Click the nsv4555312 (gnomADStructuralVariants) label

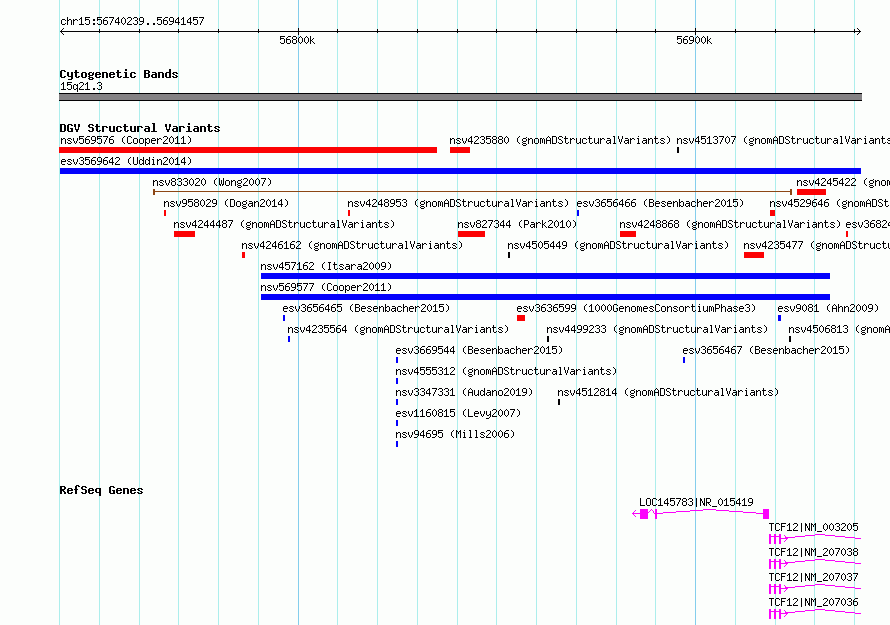coord(506,371)
